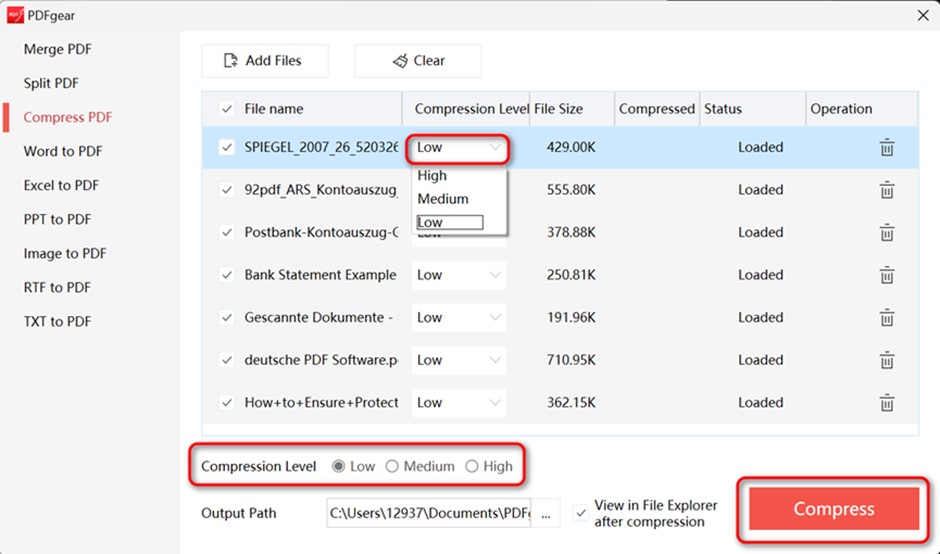Screen dimensions: 940x554
Task: Select Low compression level radio button
Action: (339, 466)
